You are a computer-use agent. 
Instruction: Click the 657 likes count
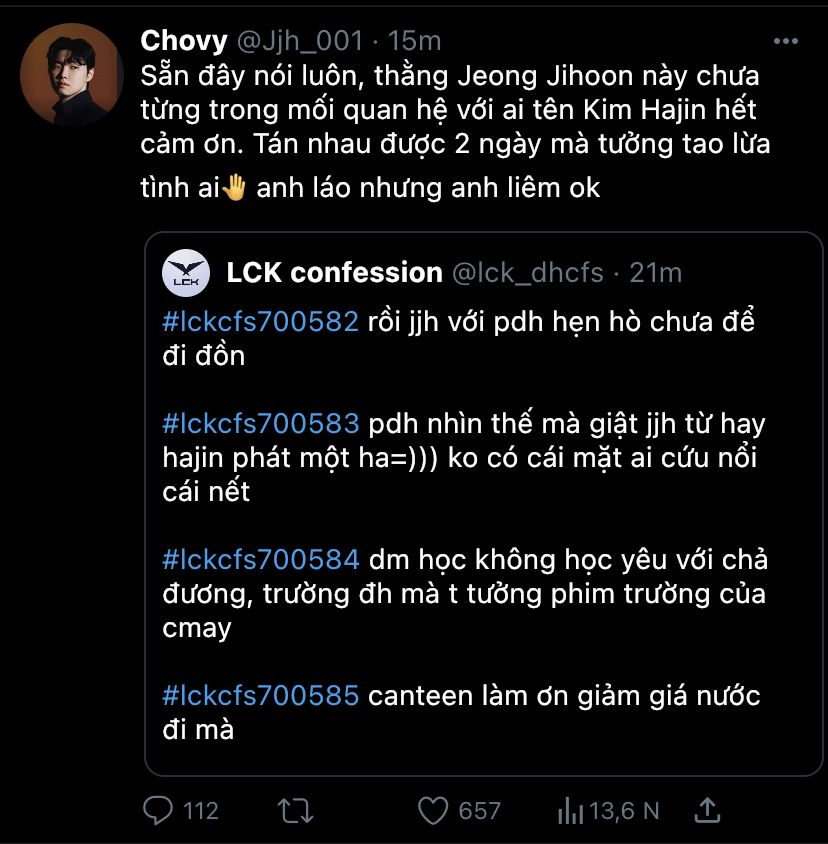pos(479,809)
